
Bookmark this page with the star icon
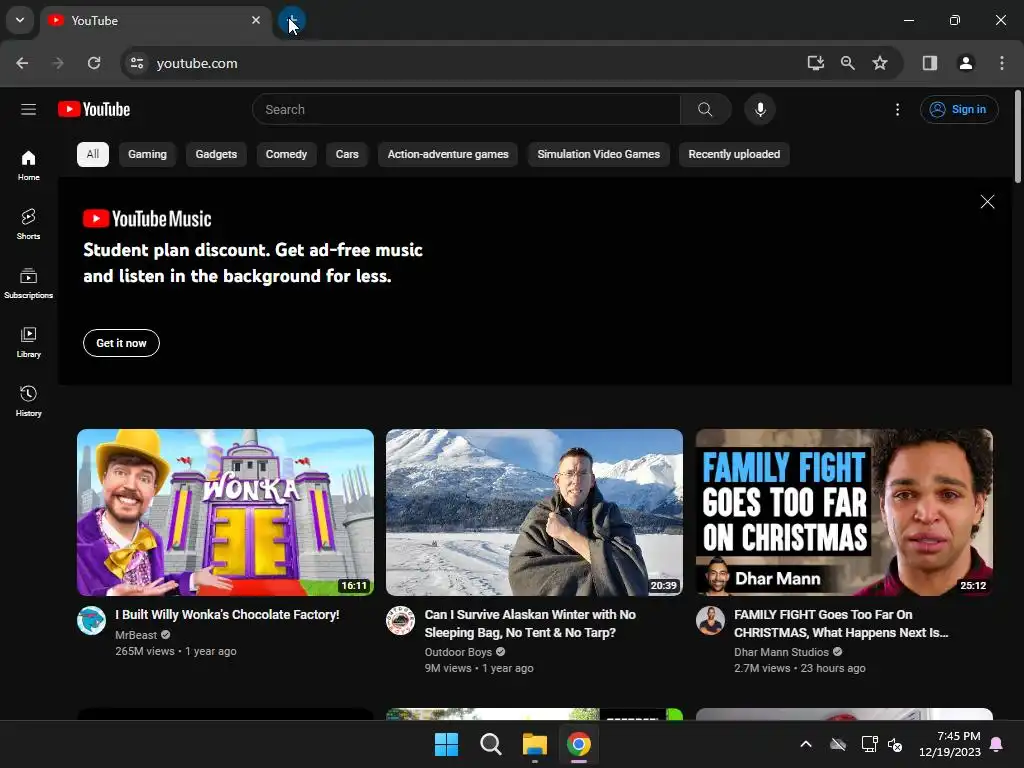[x=880, y=63]
